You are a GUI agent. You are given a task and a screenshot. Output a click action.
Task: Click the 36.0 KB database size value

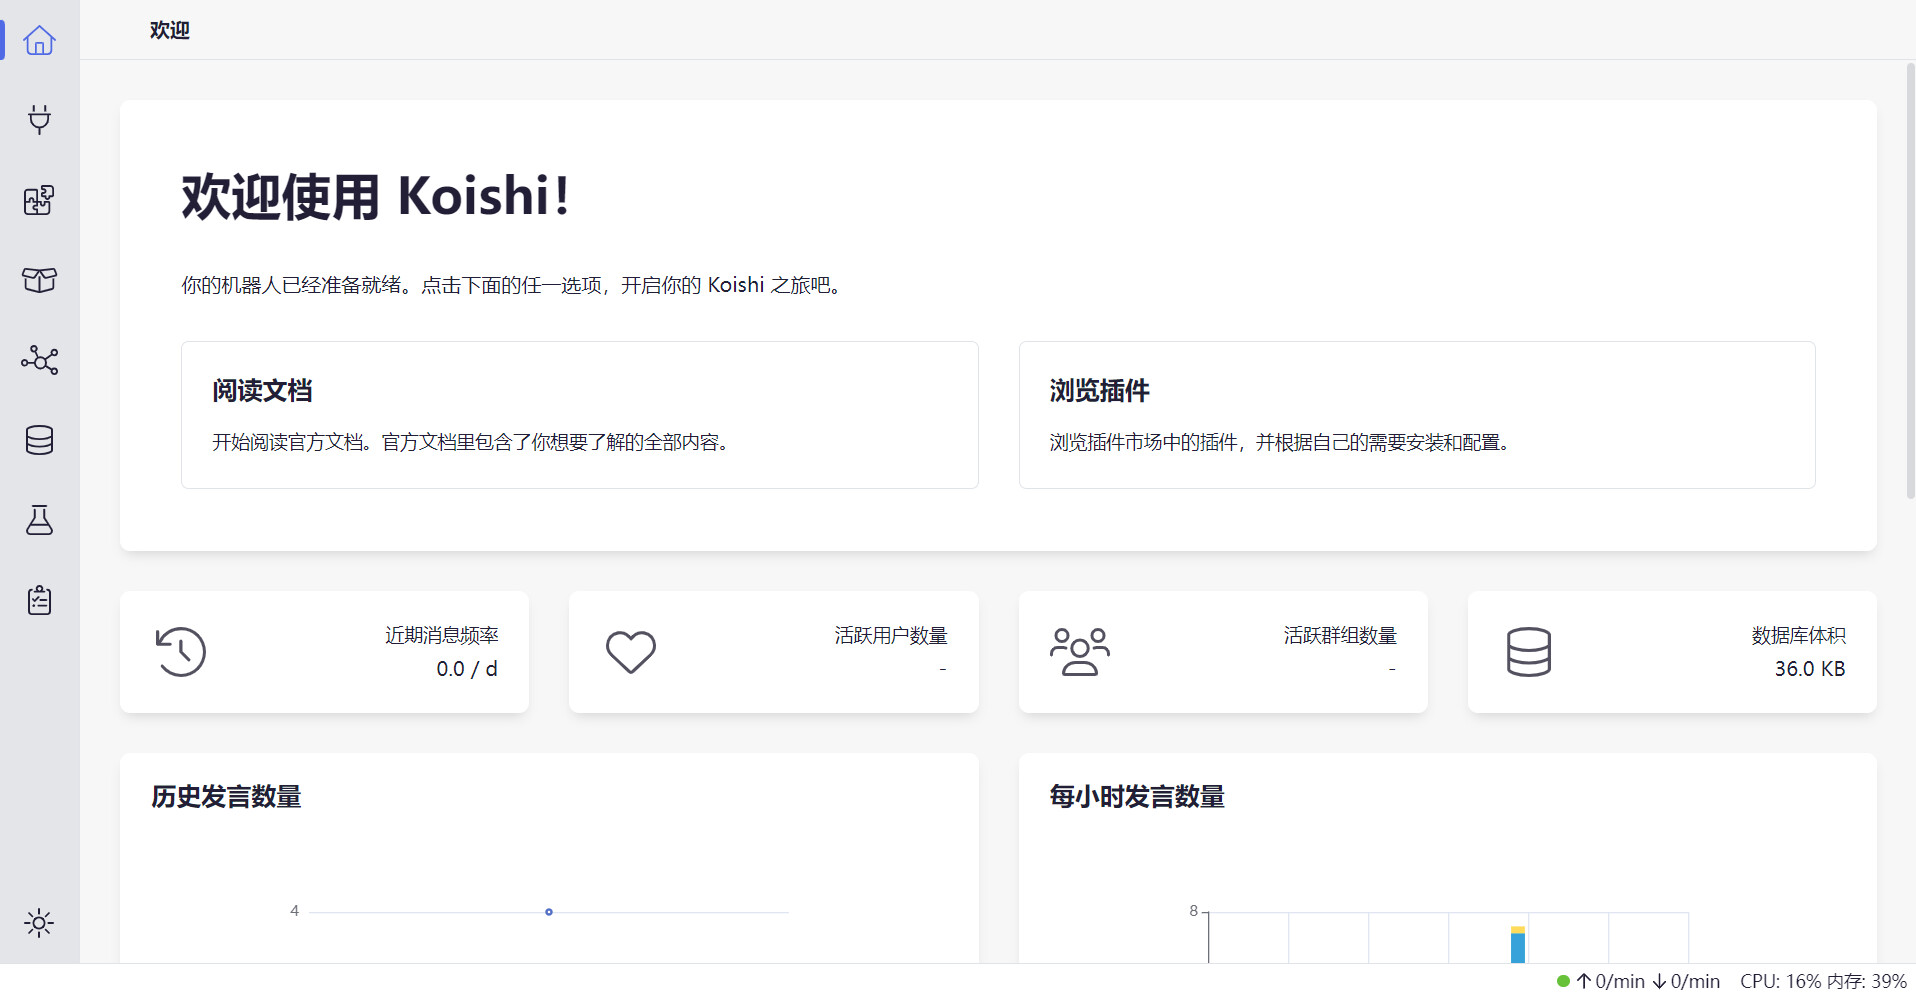(1810, 669)
